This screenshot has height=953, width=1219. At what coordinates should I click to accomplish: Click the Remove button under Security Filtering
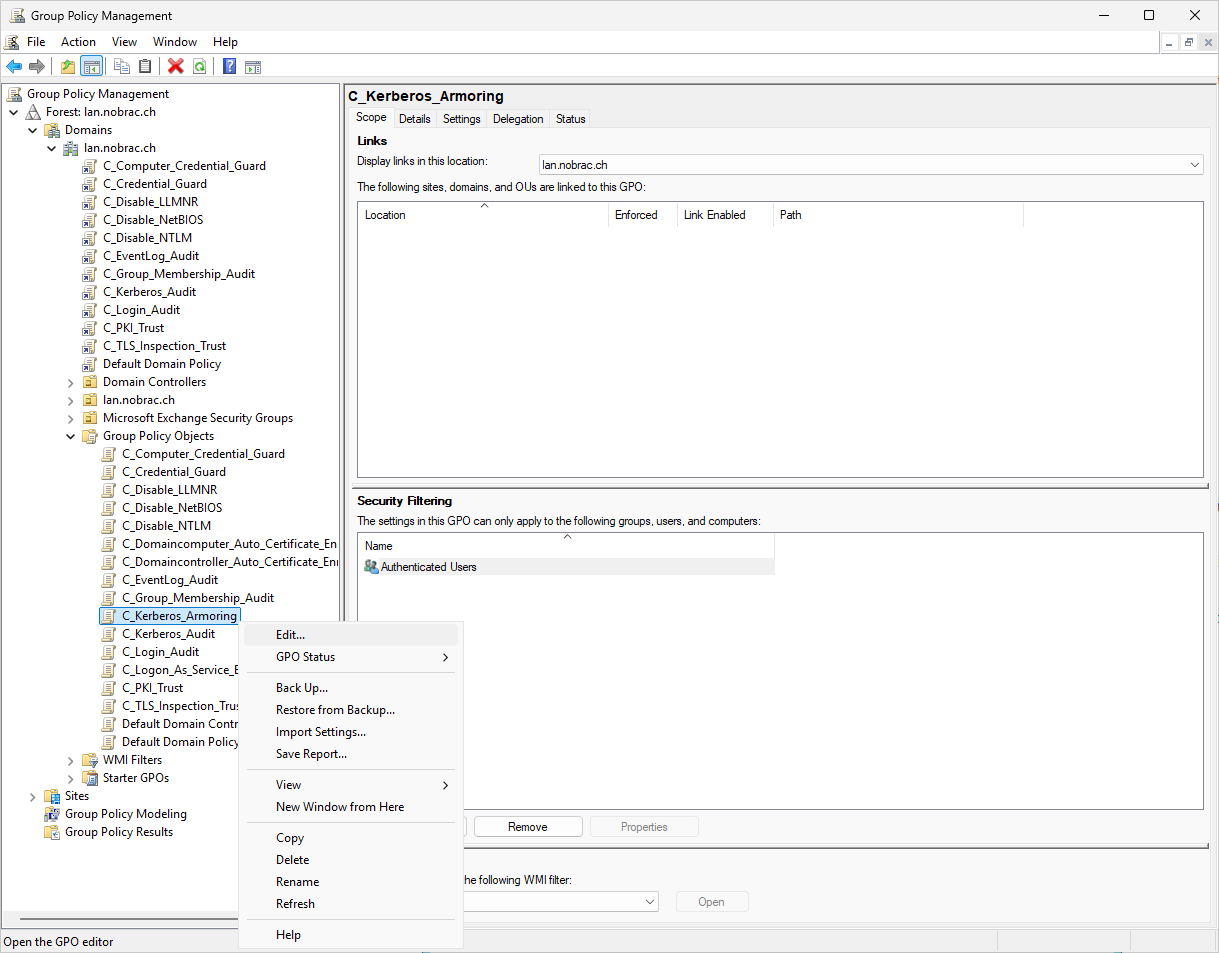point(528,827)
